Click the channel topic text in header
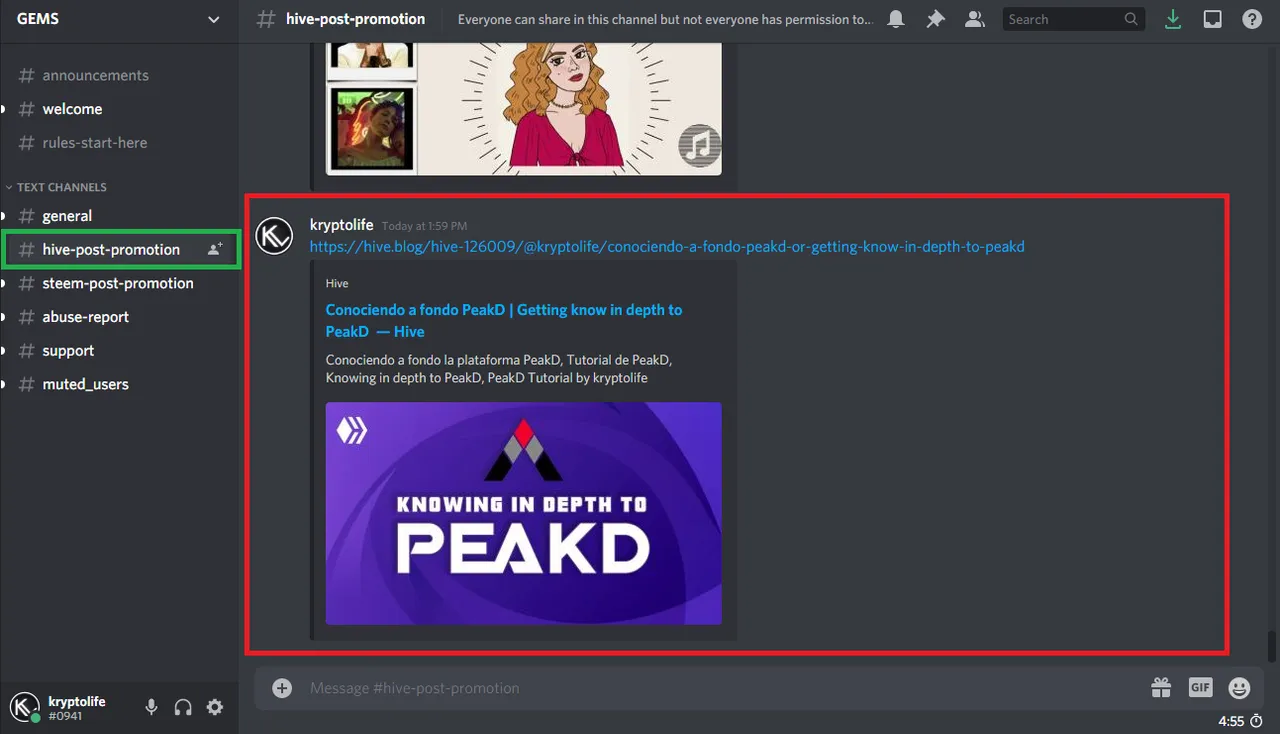The image size is (1280, 734). (665, 19)
